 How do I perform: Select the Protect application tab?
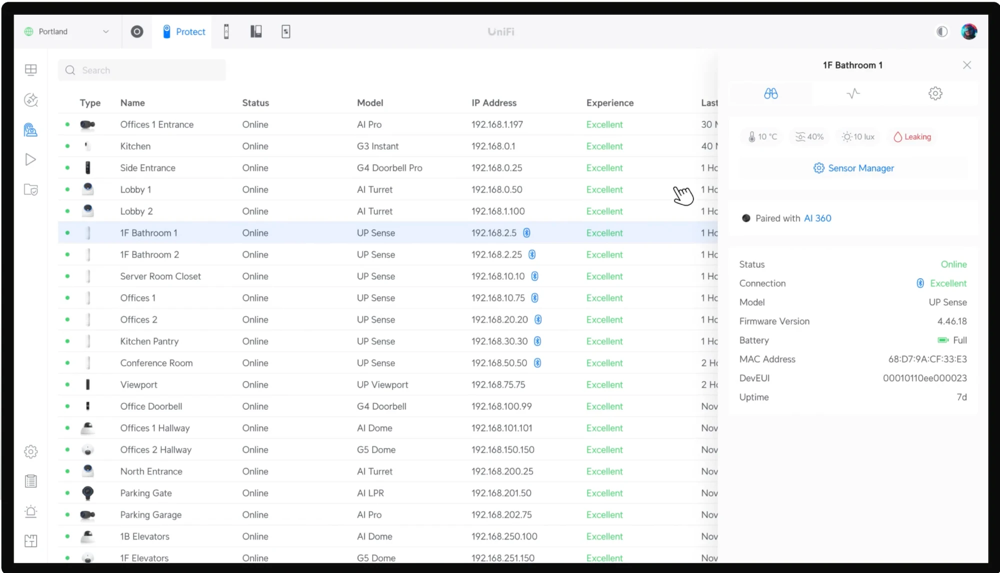click(x=184, y=31)
